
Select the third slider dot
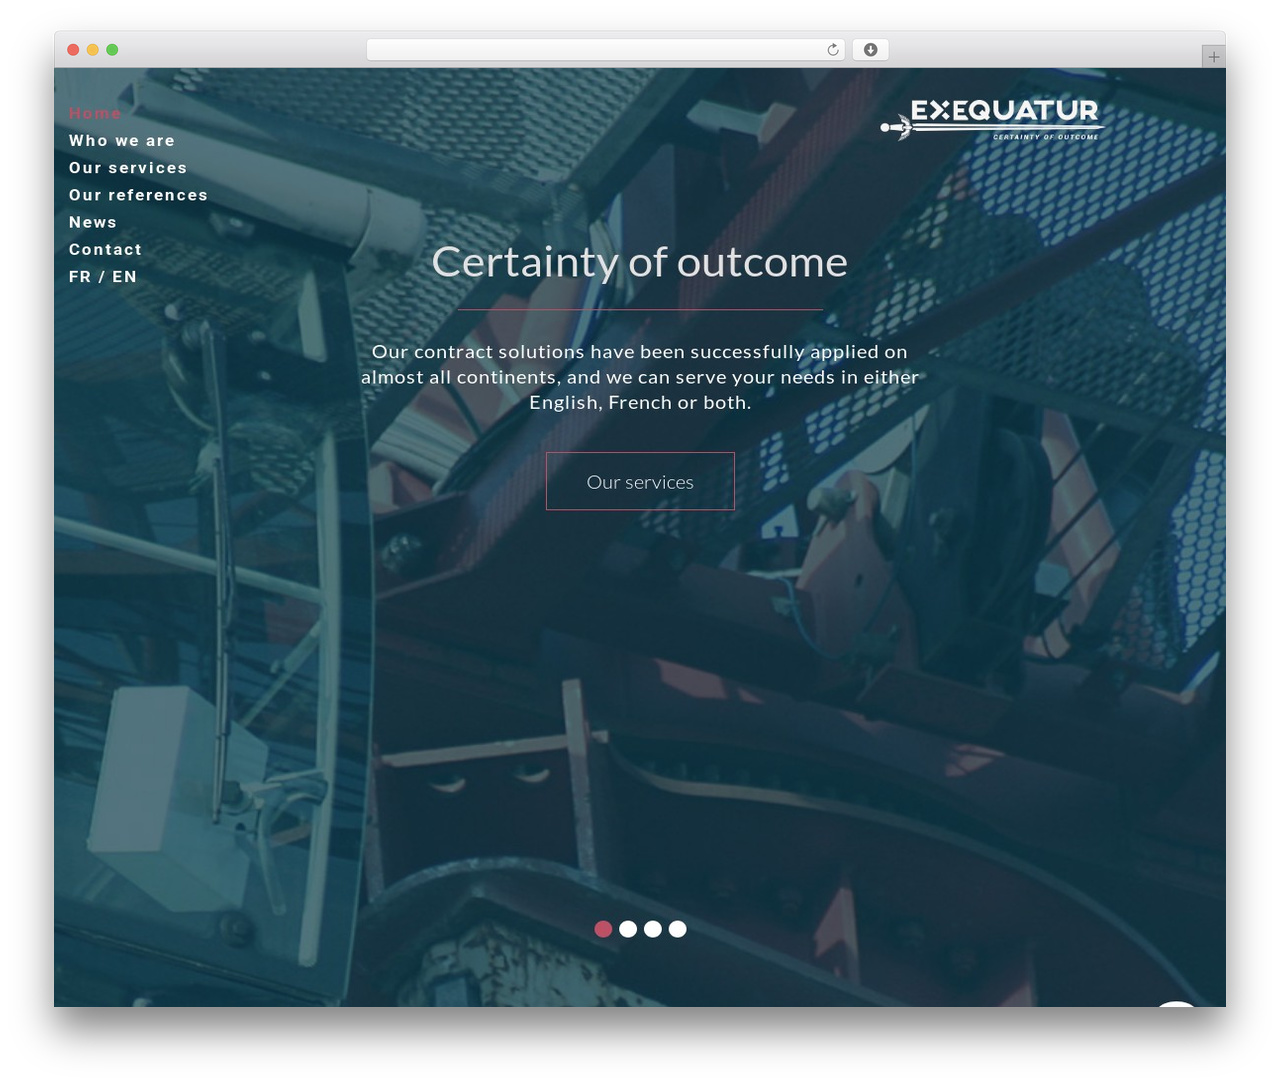point(653,929)
